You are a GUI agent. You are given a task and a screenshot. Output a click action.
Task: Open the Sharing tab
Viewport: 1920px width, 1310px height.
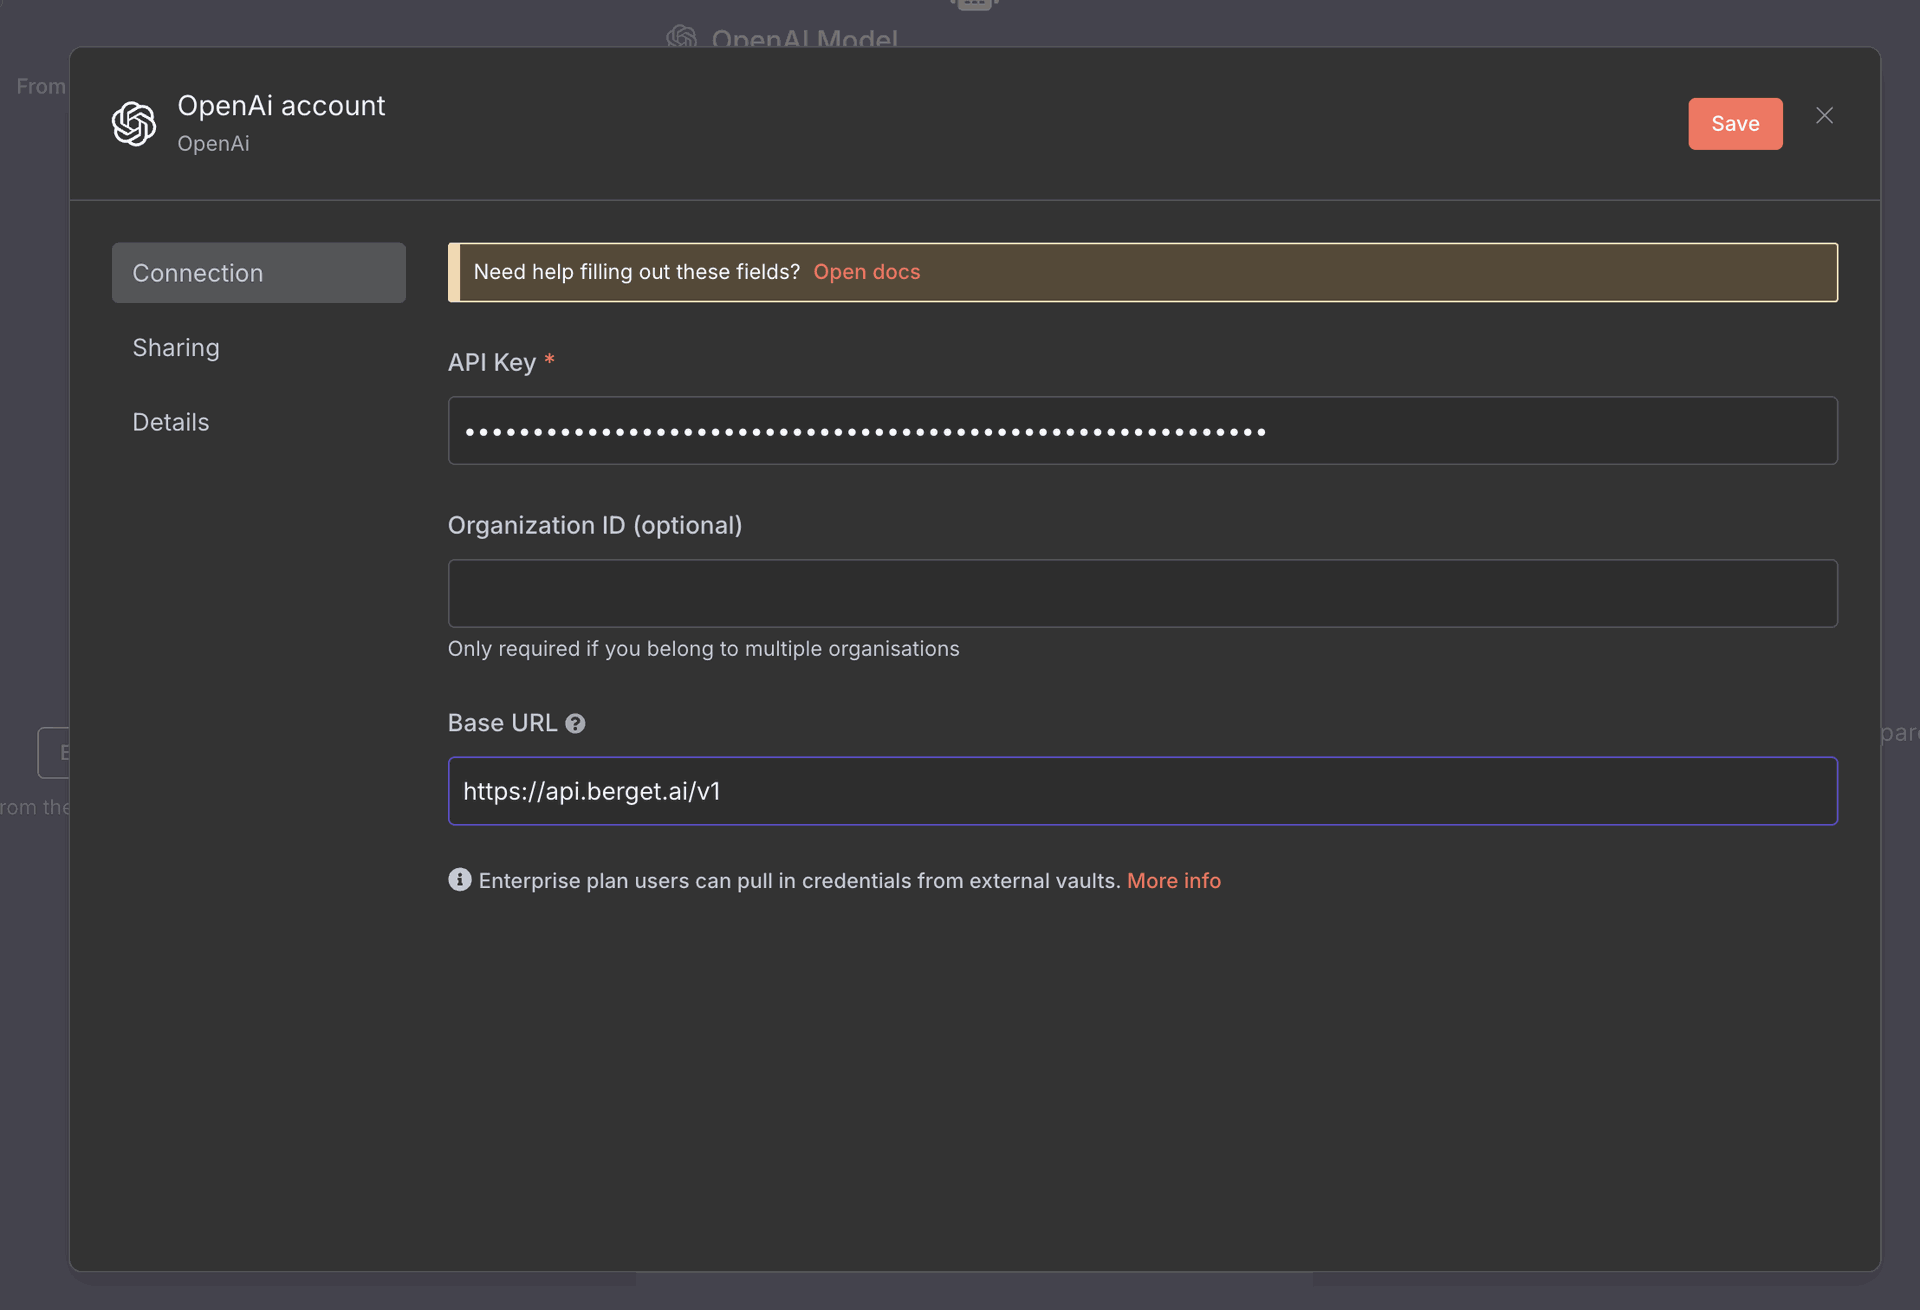coord(176,348)
